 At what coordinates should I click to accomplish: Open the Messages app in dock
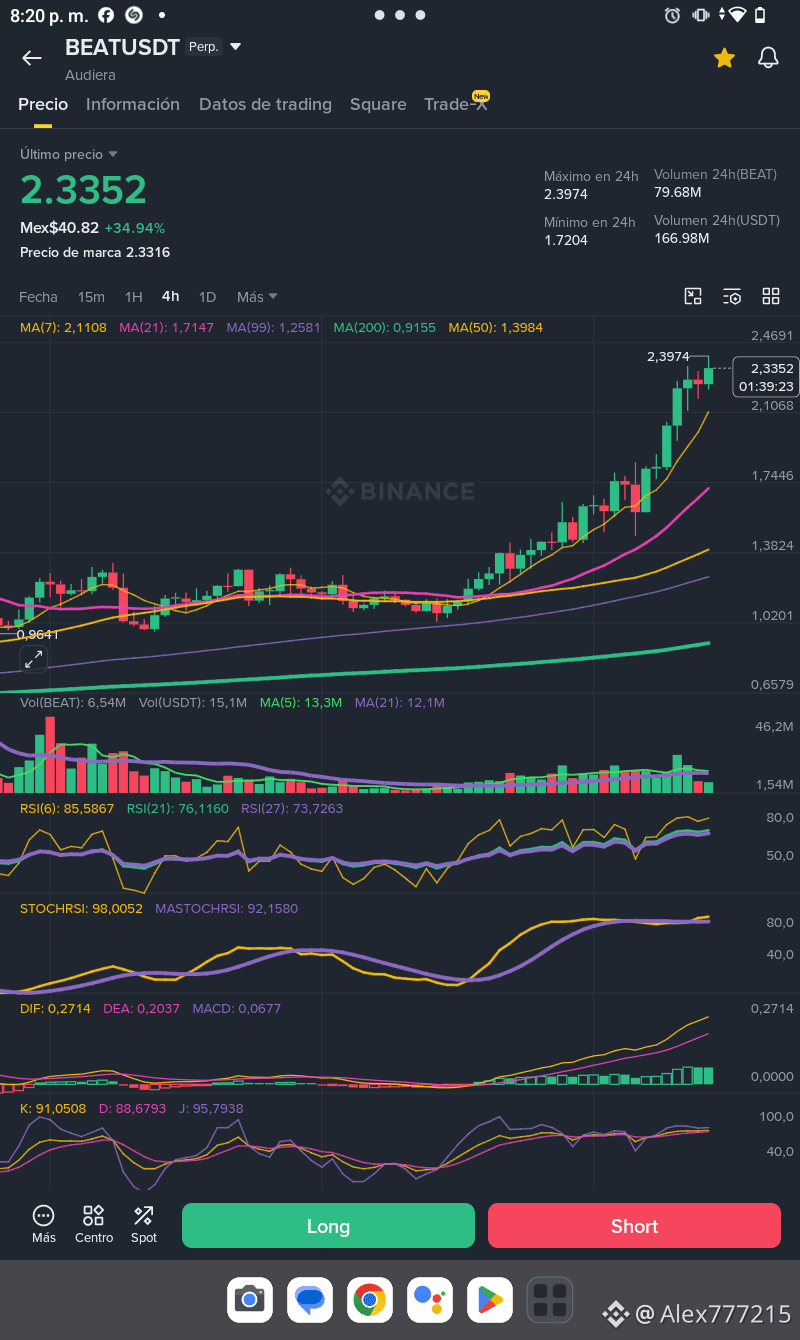310,1300
